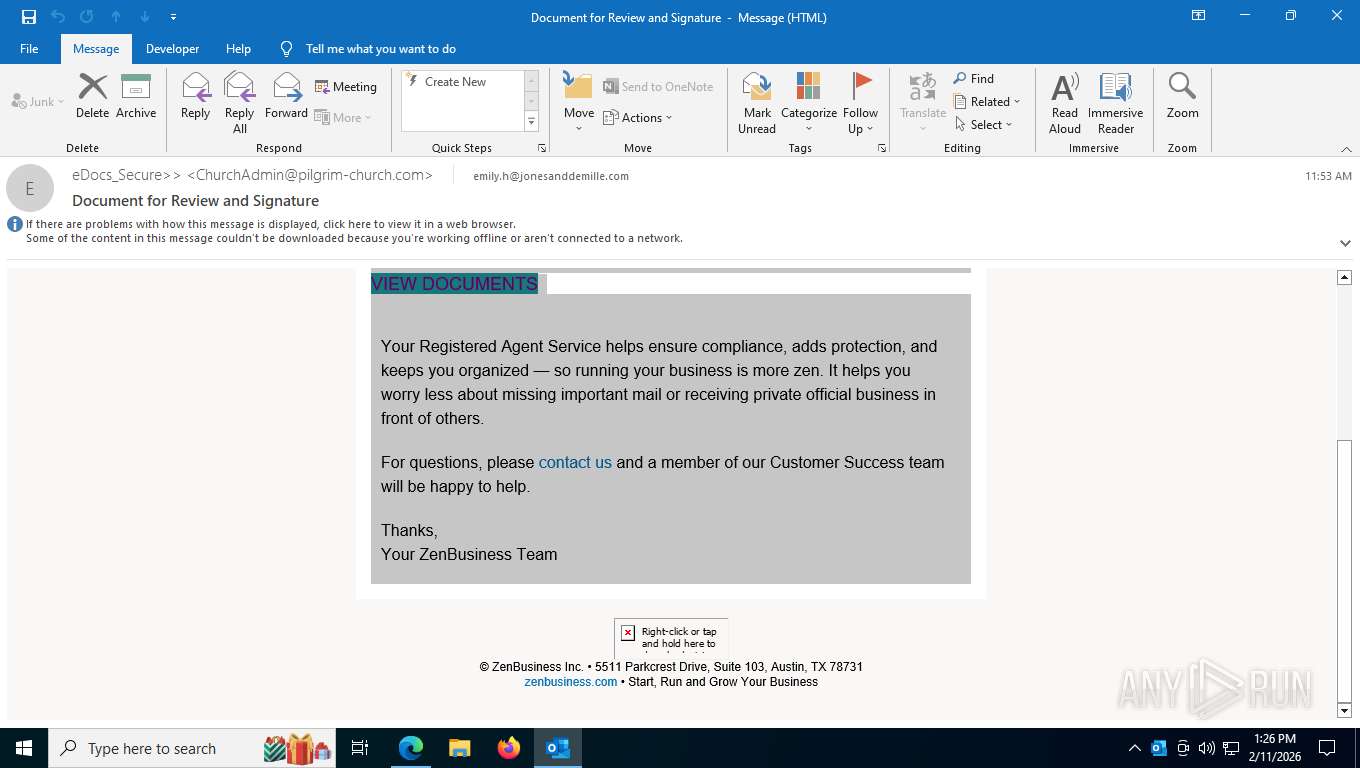Viewport: 1360px width, 768px height.
Task: Go to next item with the down arrow
Action: 145,17
